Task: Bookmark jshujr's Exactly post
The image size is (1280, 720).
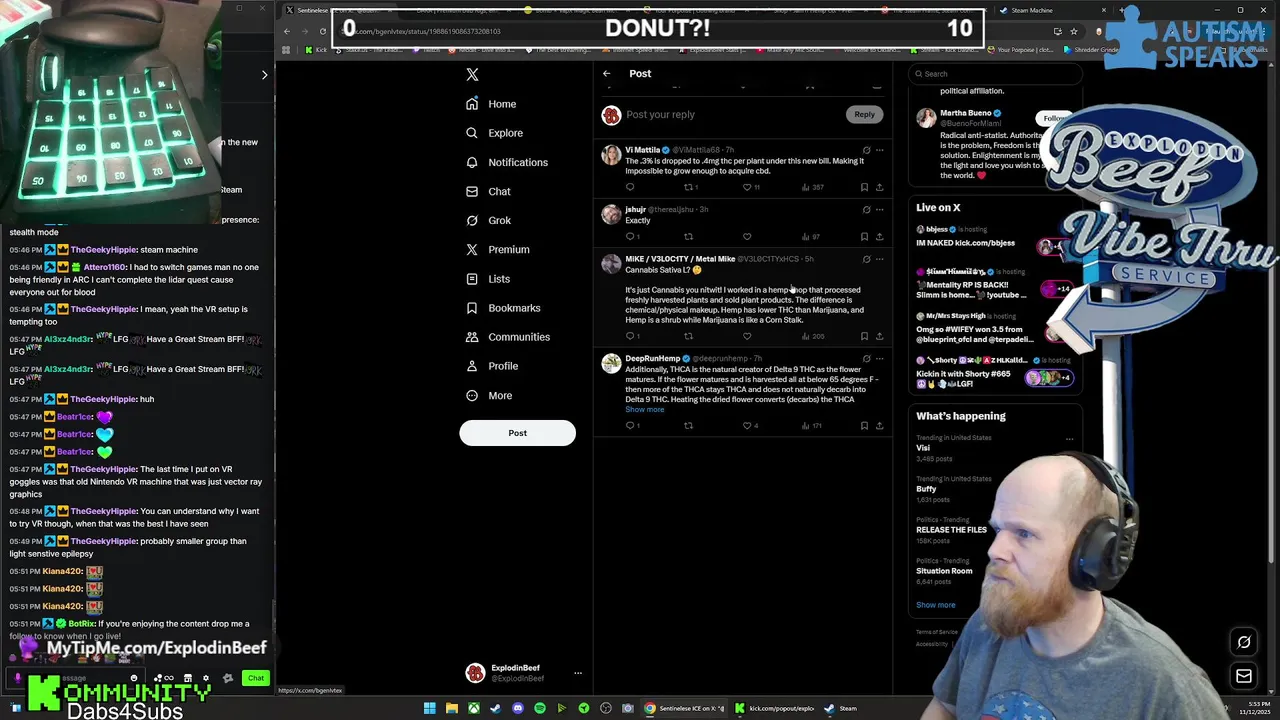Action: click(x=864, y=237)
